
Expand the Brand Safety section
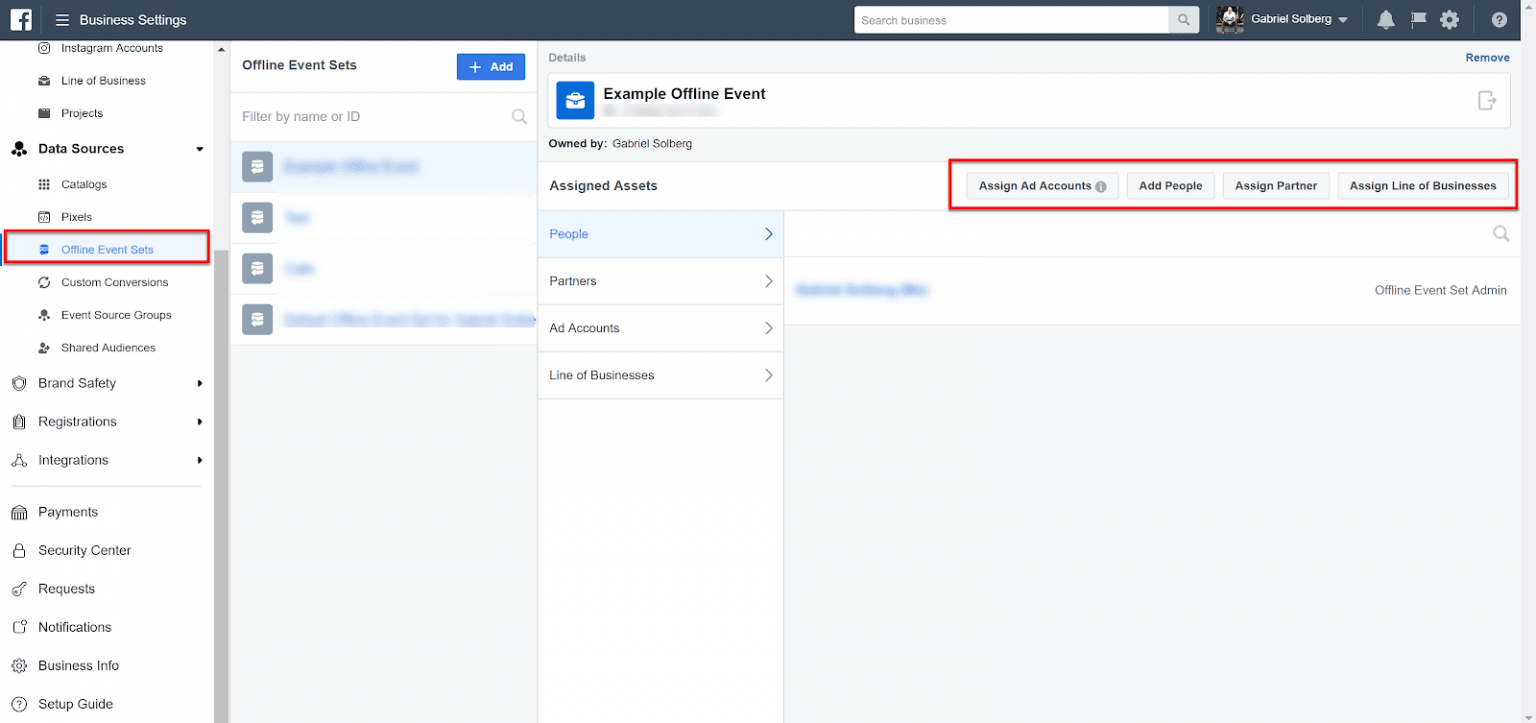tap(199, 383)
